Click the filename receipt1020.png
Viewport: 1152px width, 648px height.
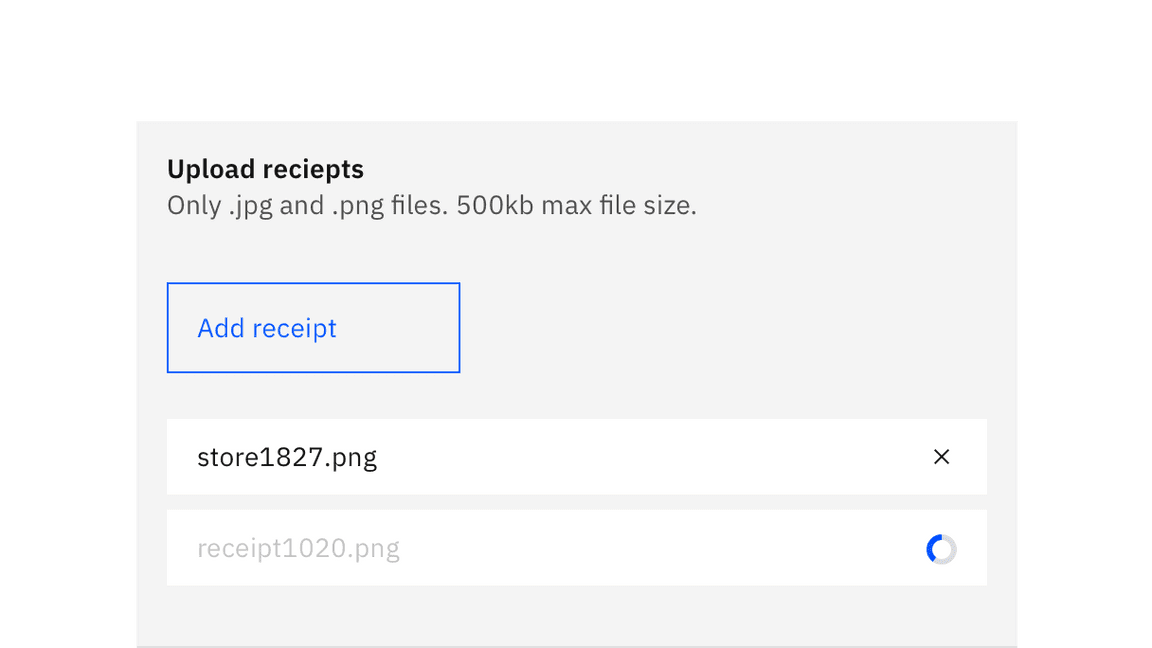298,548
